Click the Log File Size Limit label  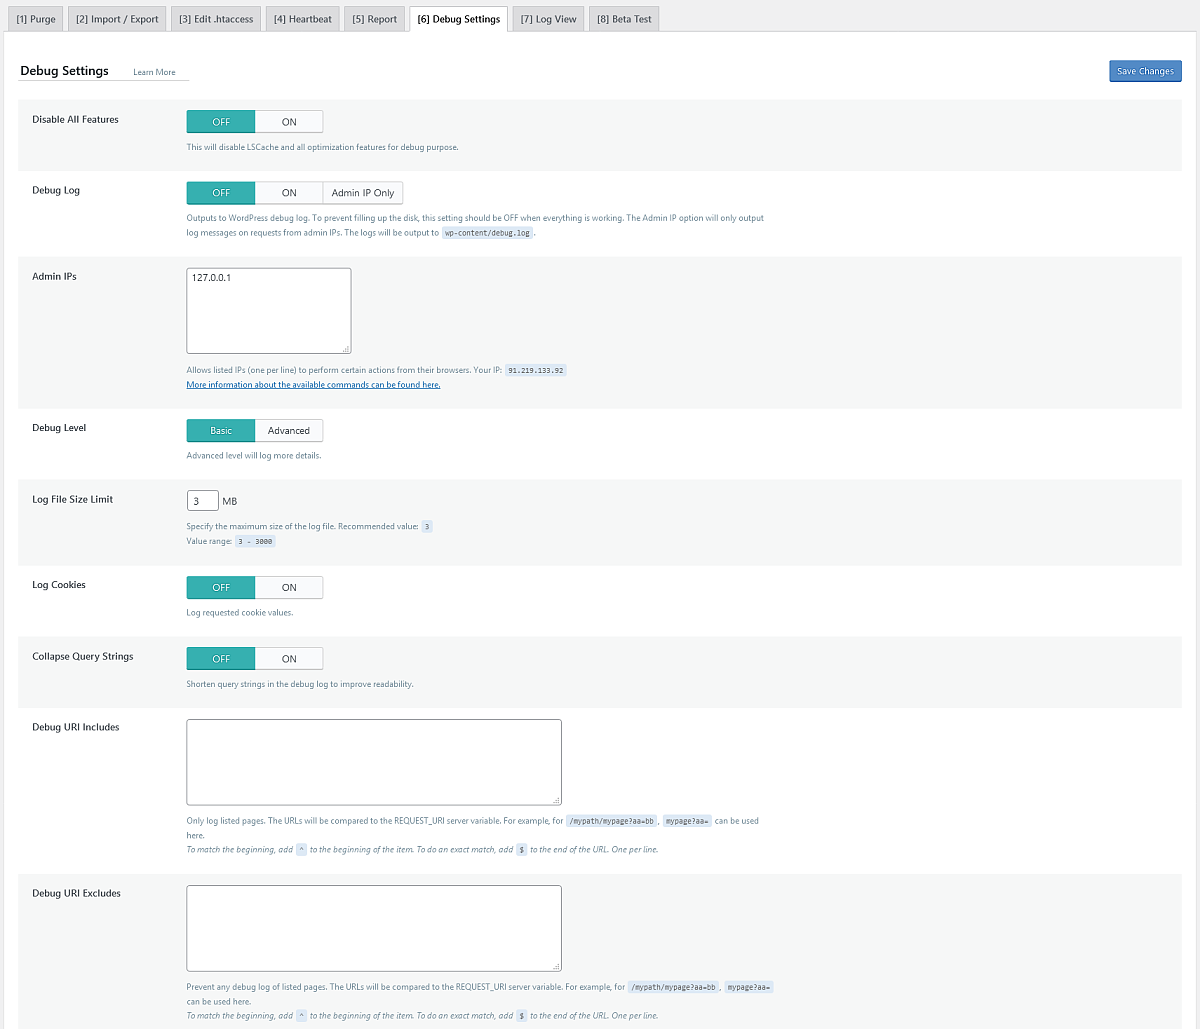[x=73, y=499]
